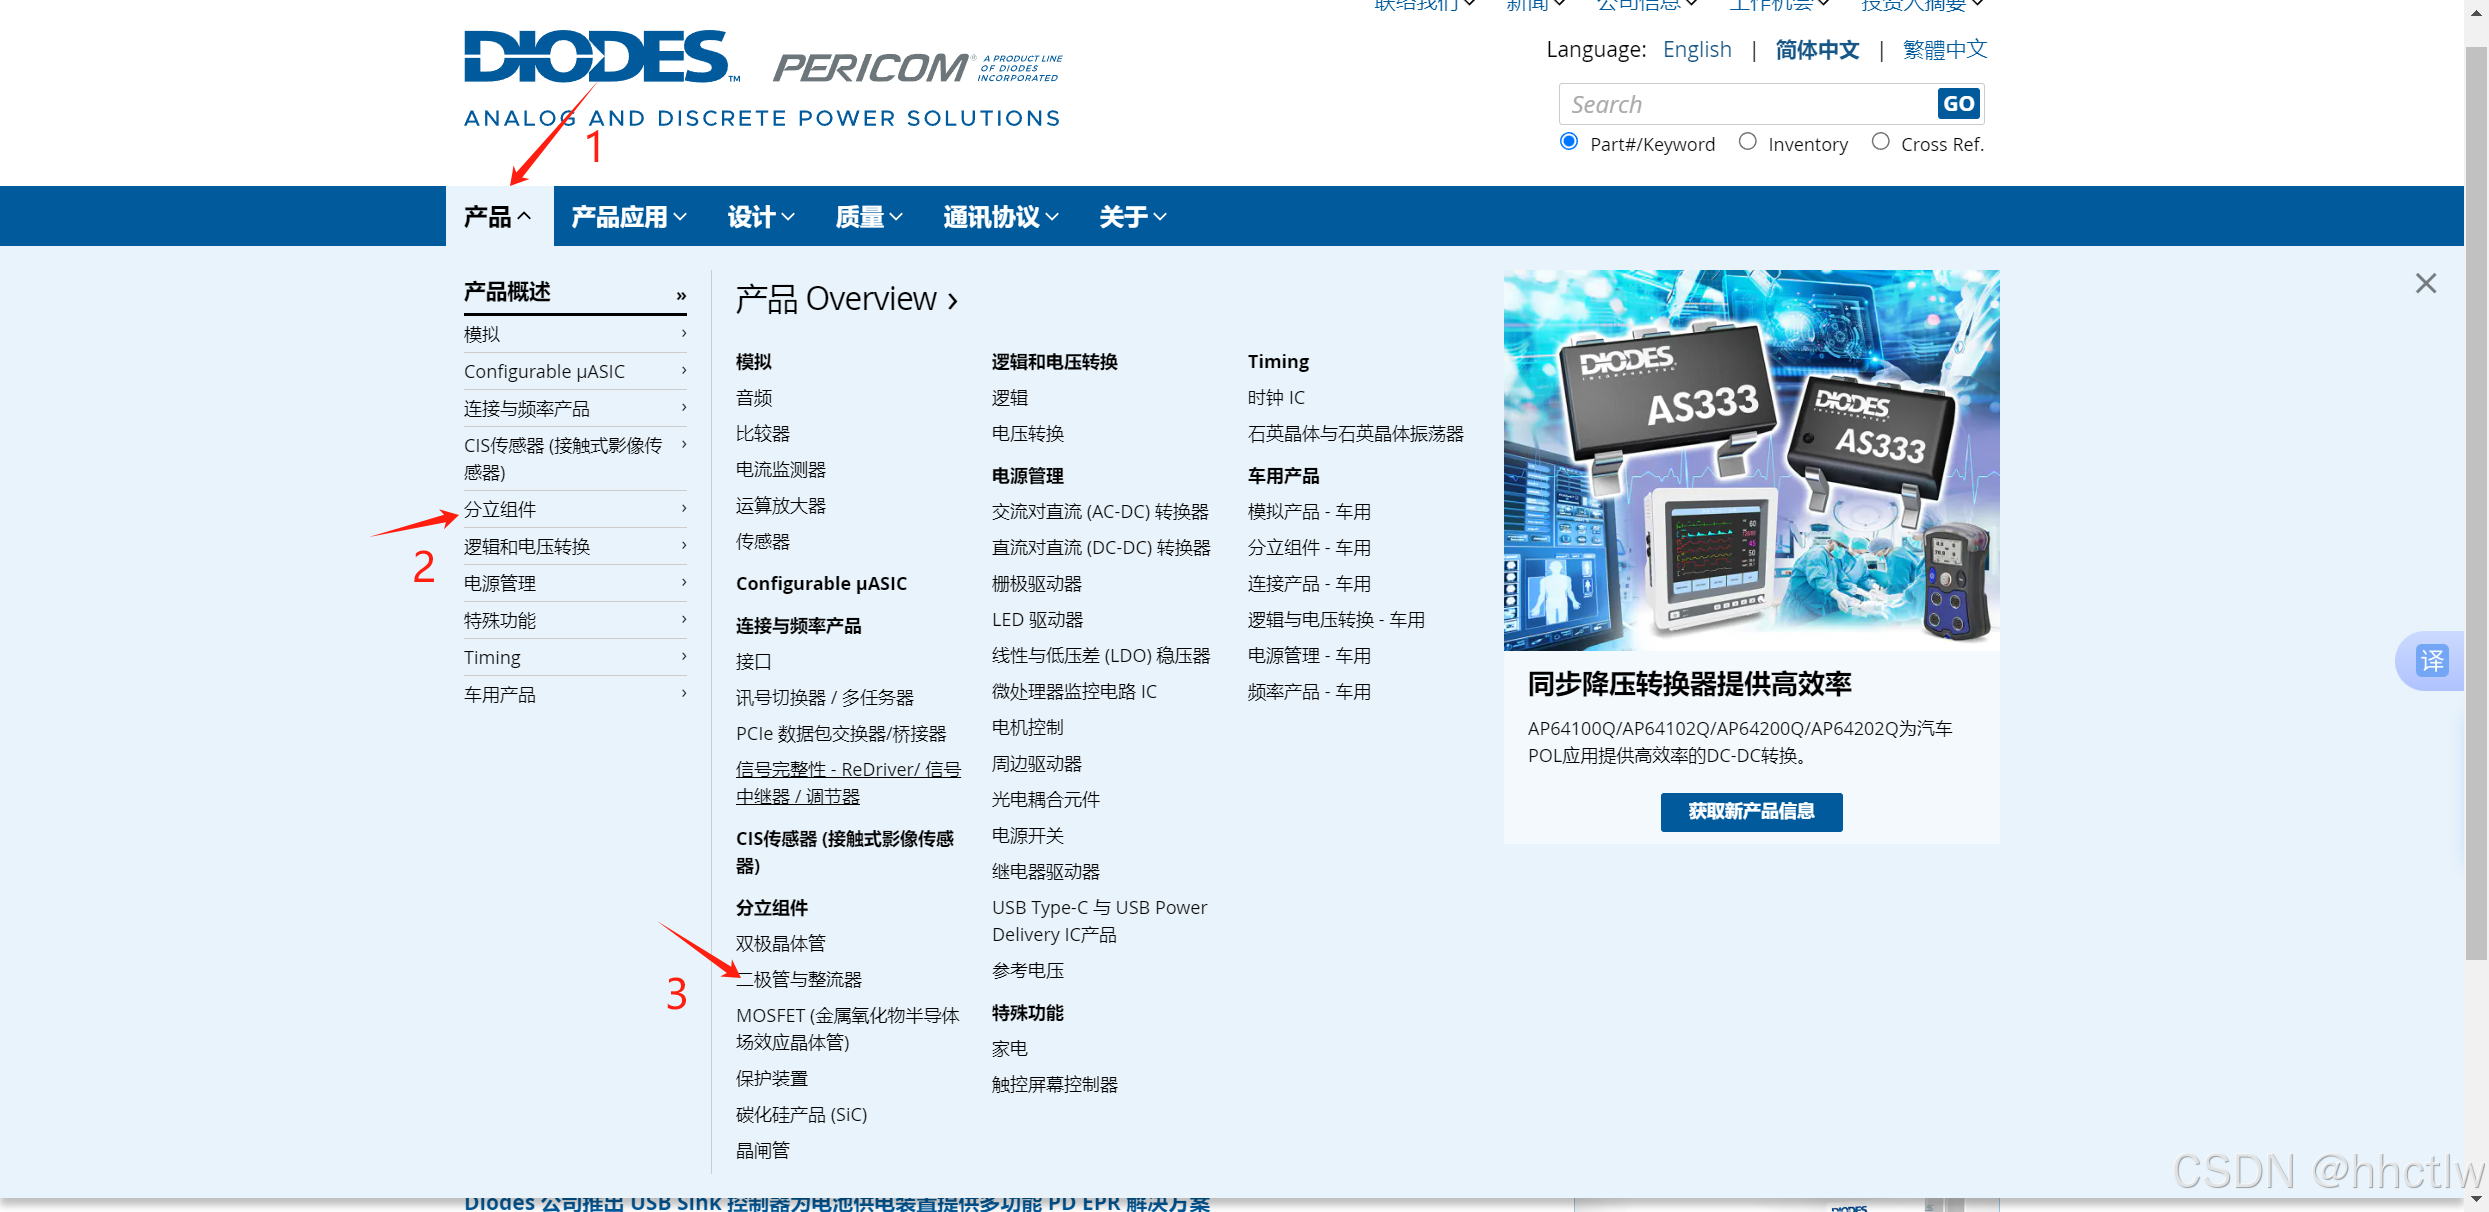2489x1212 pixels.
Task: Expand the 电源管理 sidebar category
Action: [x=575, y=583]
